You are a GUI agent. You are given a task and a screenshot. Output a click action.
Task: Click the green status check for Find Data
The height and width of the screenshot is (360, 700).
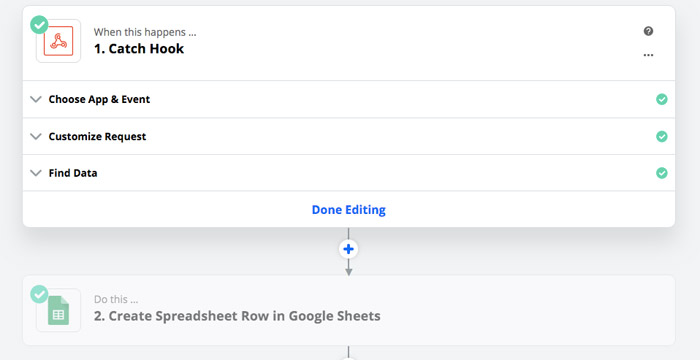point(662,173)
